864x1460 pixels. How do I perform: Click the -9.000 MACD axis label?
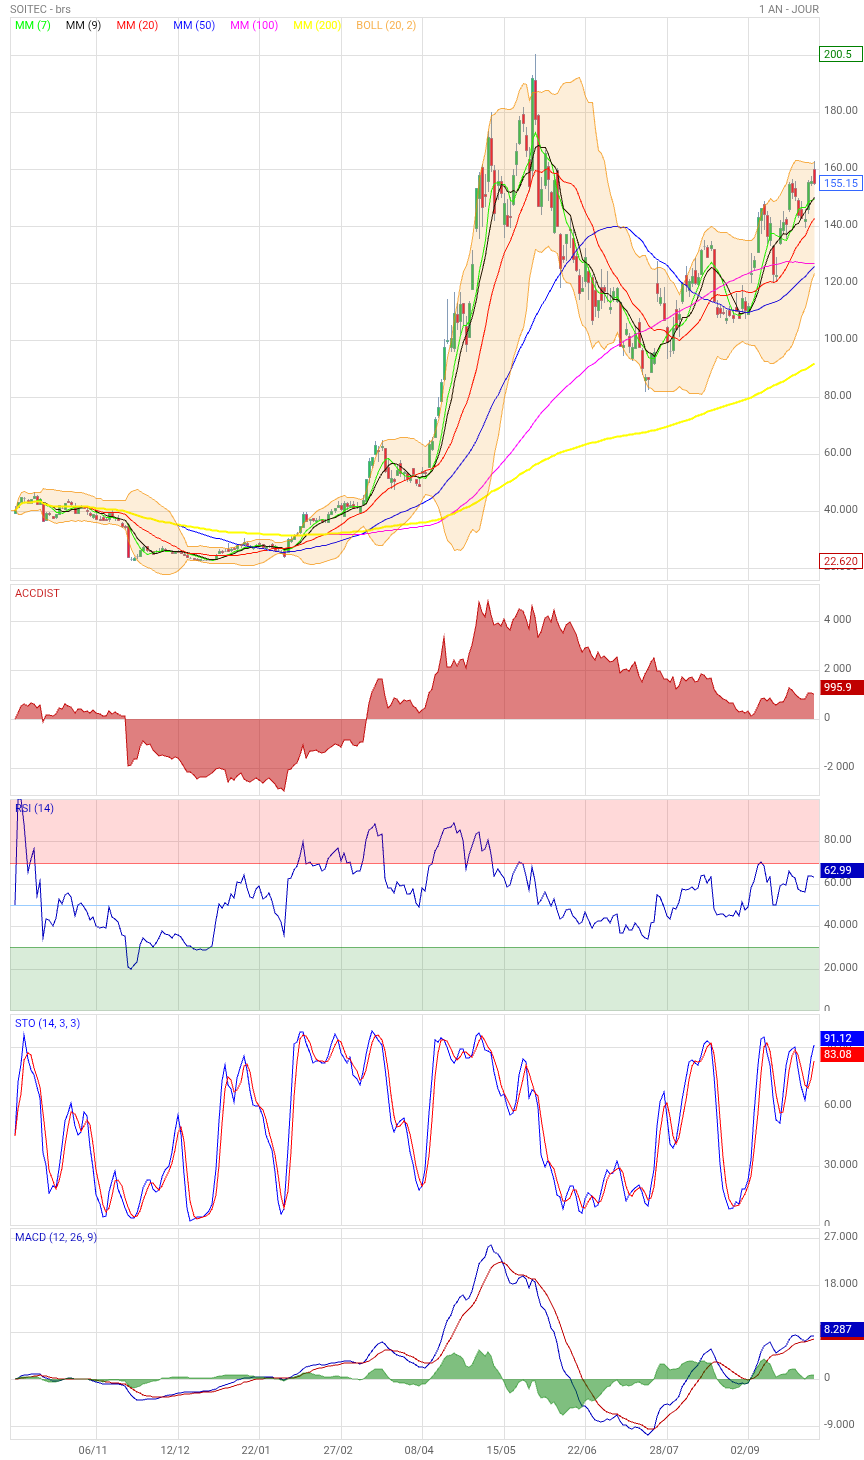click(x=839, y=1424)
